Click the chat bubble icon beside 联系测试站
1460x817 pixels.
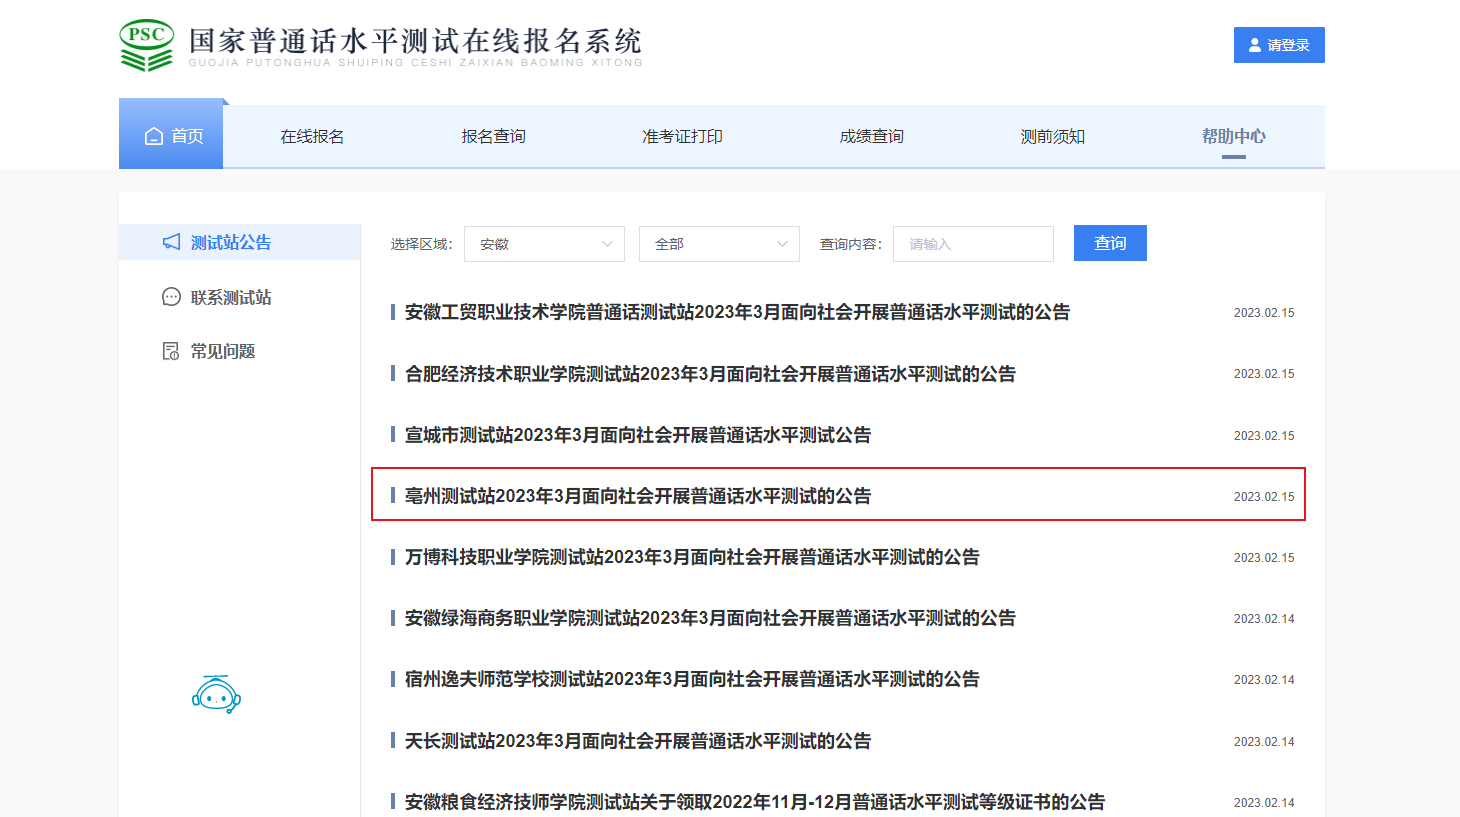click(171, 297)
